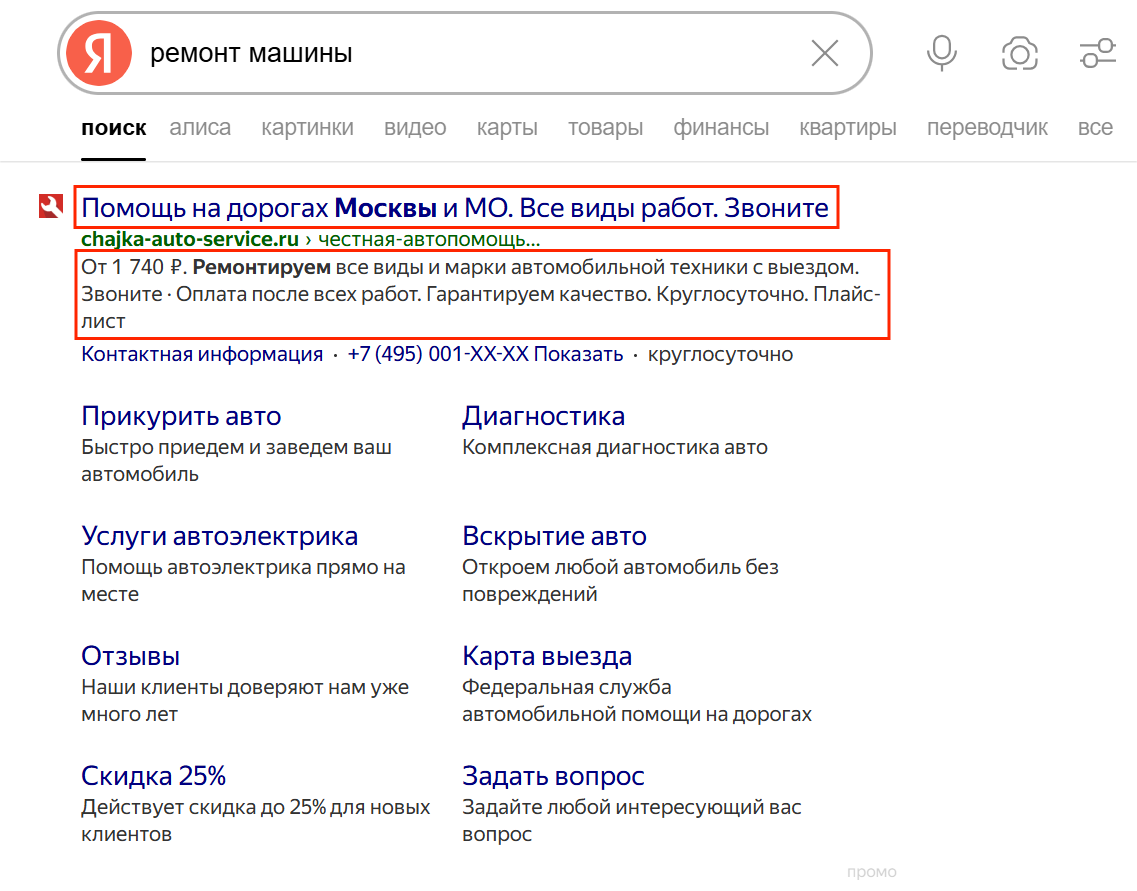Screen dimensions: 1137x891
Task: Switch to the картинки tab
Action: coord(307,127)
